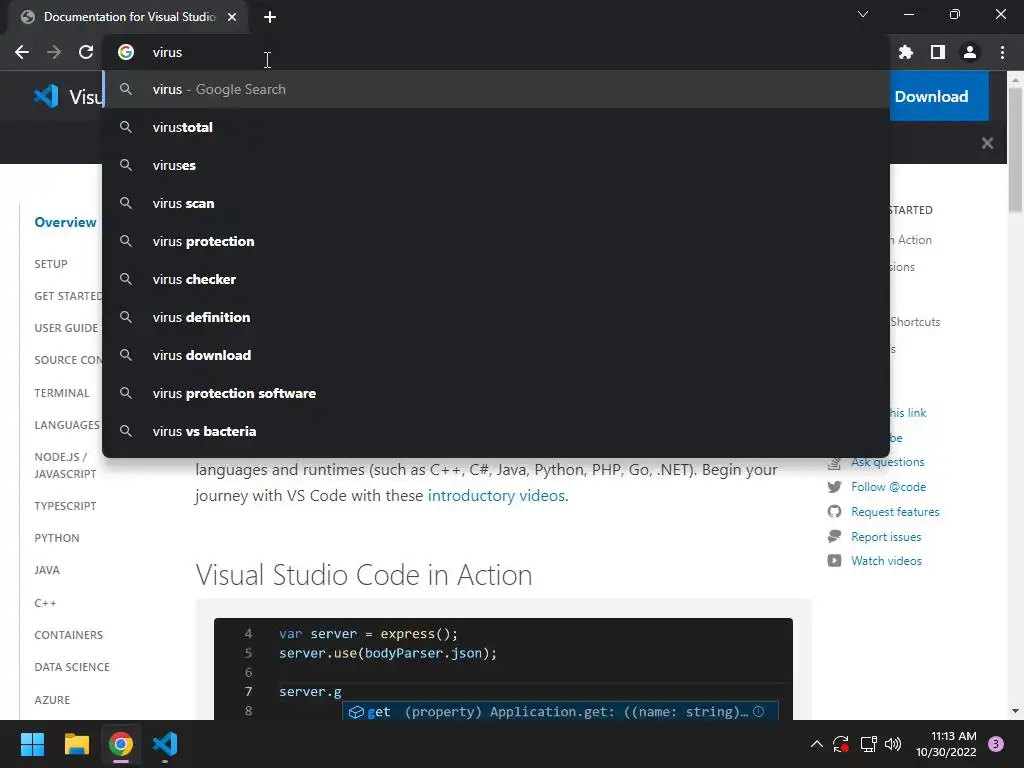This screenshot has width=1024, height=768.
Task: Expand the NODE.JS / JAVASCRIPT section
Action: tap(65, 465)
